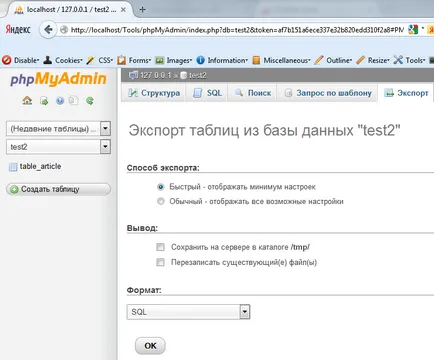Viewport: 434px width, 360px height.
Task: Click the green reload navigation icon
Action: 89,100
